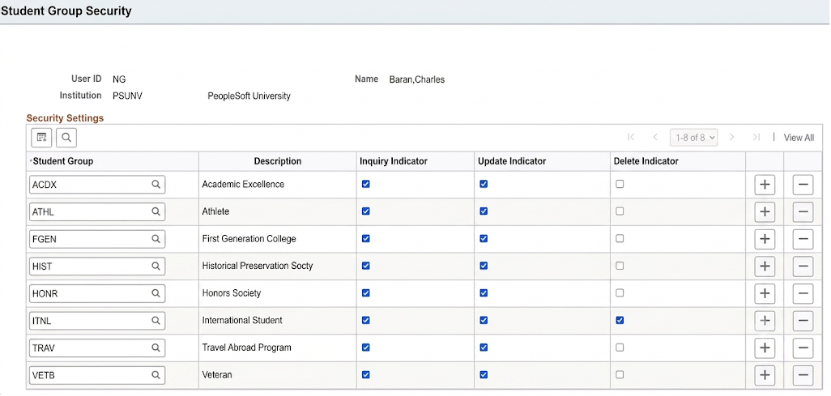This screenshot has width=831, height=396.
Task: Click the TRAV student group field
Action: pyautogui.click(x=97, y=348)
